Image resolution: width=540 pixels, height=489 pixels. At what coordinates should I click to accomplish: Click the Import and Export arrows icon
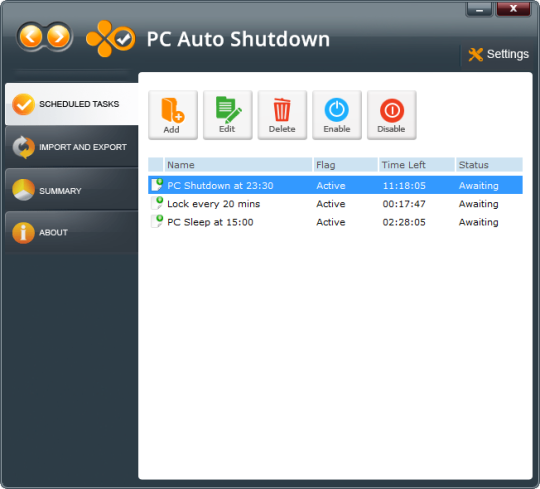(x=23, y=147)
